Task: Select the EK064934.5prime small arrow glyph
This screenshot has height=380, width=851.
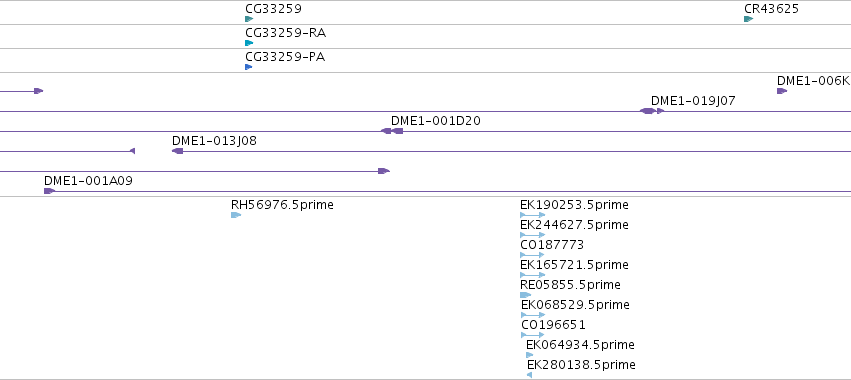Action: tap(530, 355)
